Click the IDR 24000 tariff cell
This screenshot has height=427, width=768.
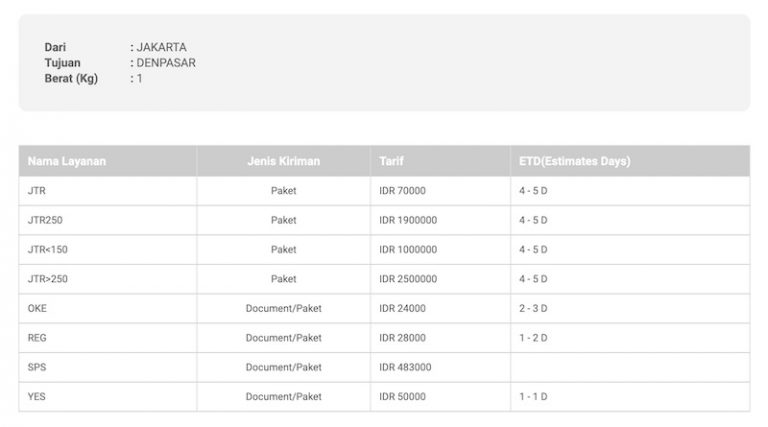coord(402,308)
